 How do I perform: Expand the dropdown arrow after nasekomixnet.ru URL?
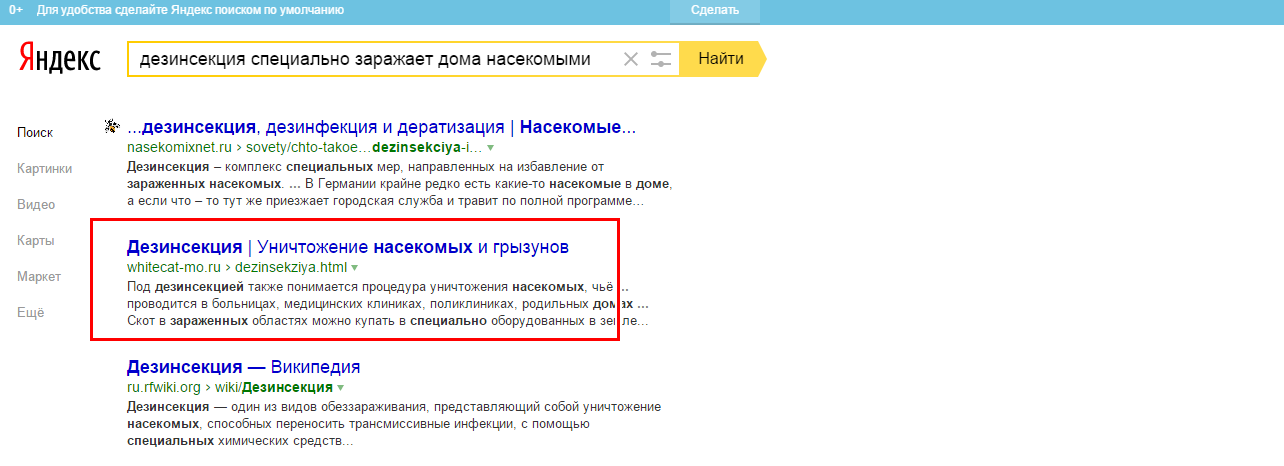[x=491, y=148]
